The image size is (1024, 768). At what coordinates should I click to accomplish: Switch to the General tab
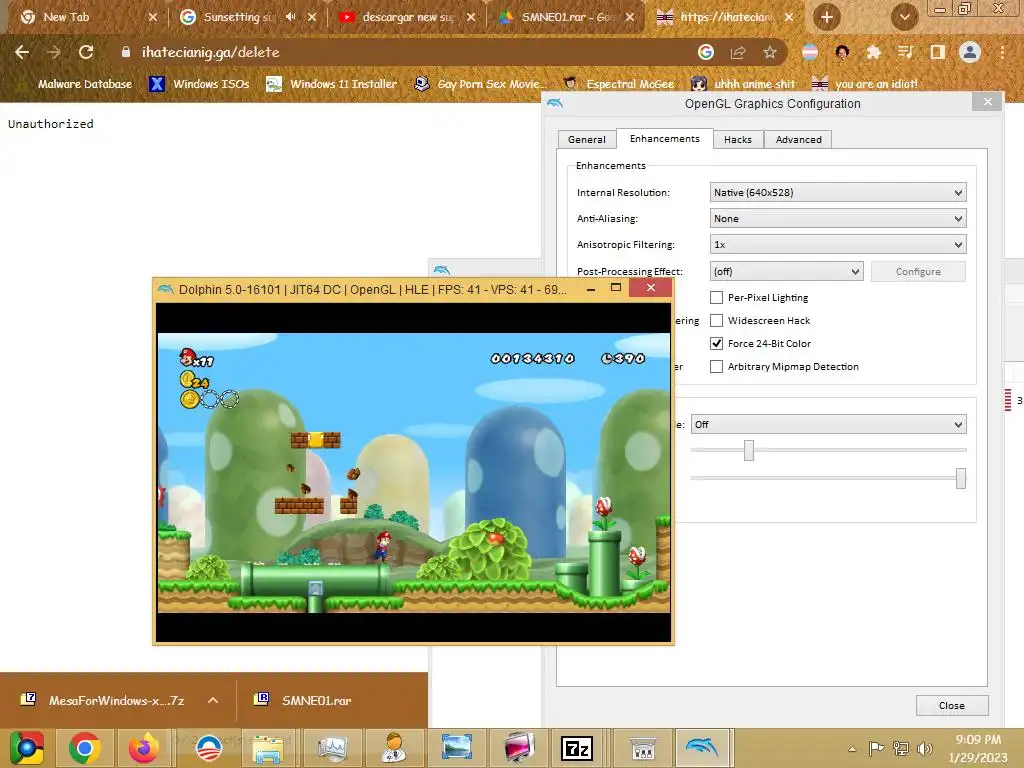tap(586, 140)
